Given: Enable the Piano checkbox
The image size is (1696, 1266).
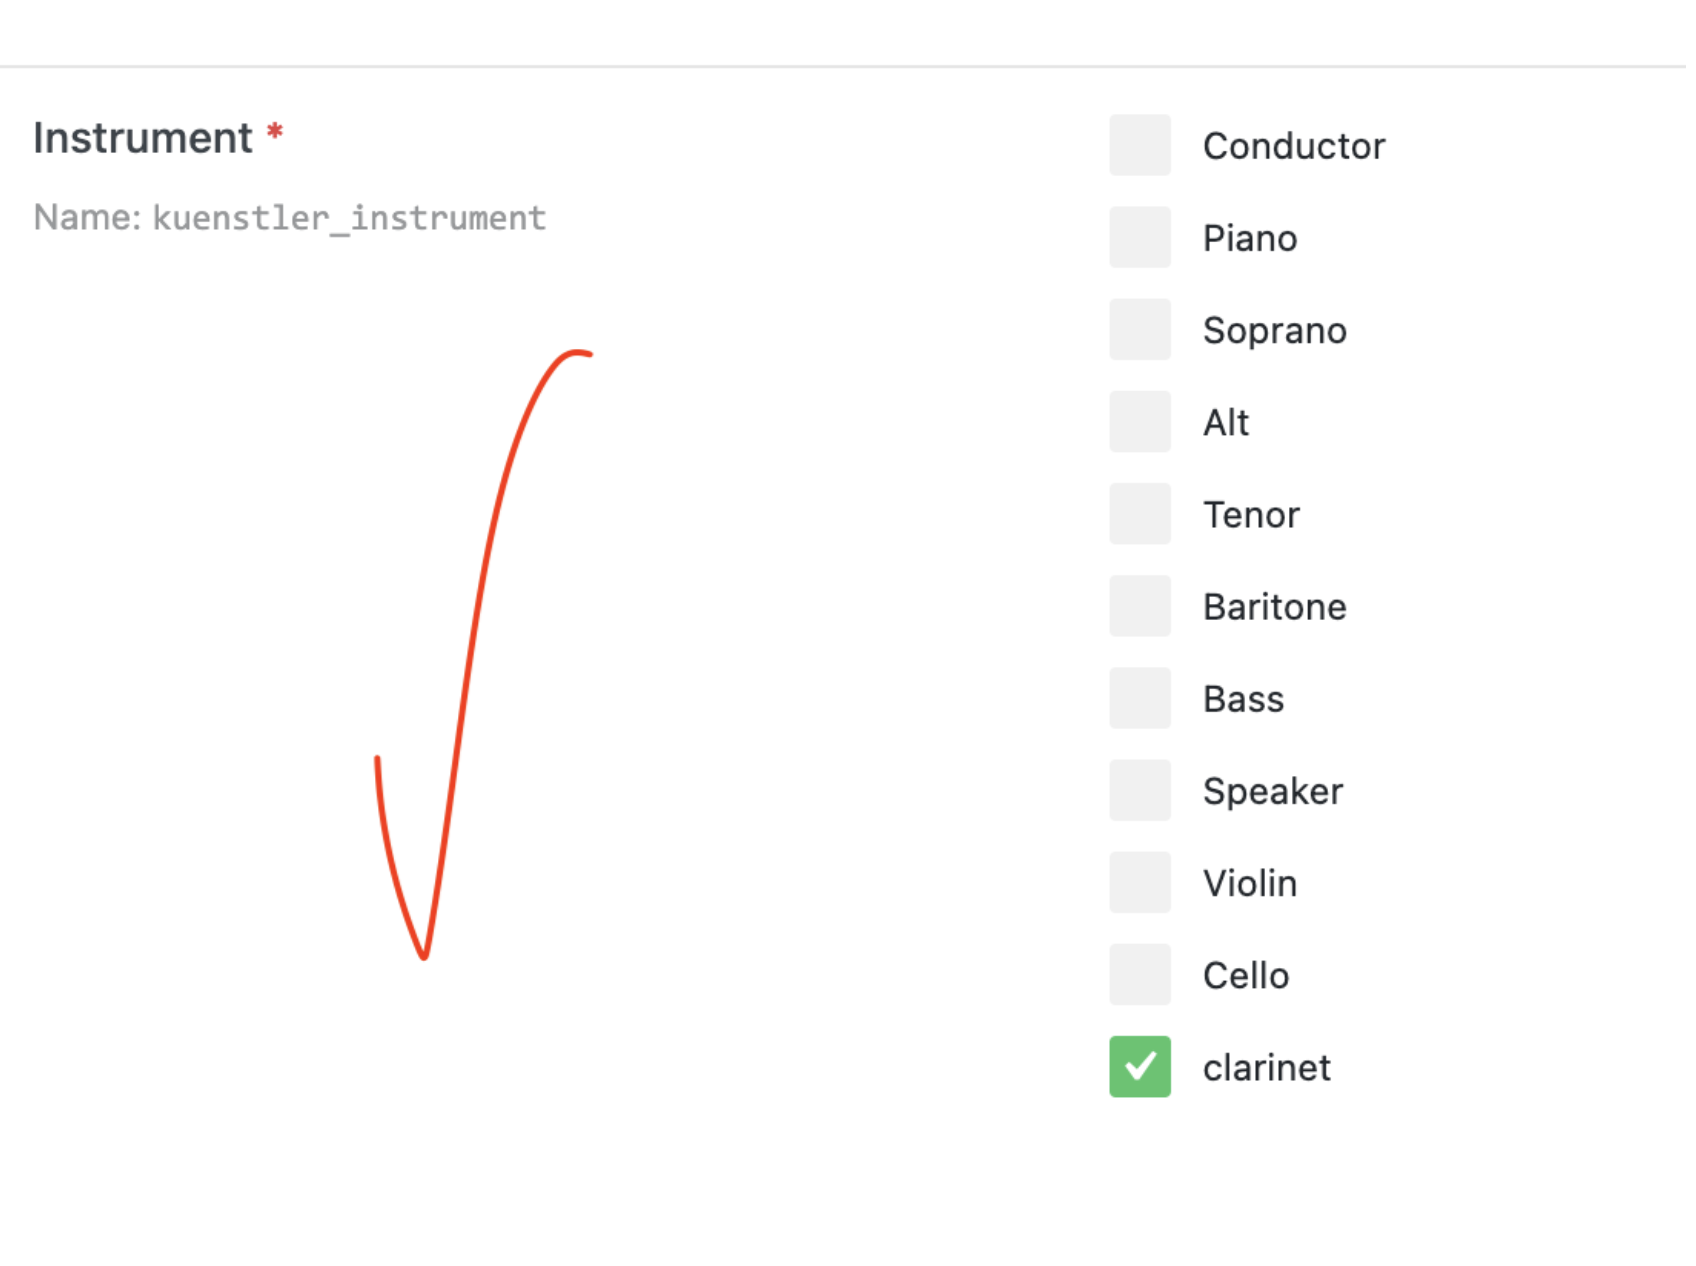Looking at the screenshot, I should coord(1139,237).
